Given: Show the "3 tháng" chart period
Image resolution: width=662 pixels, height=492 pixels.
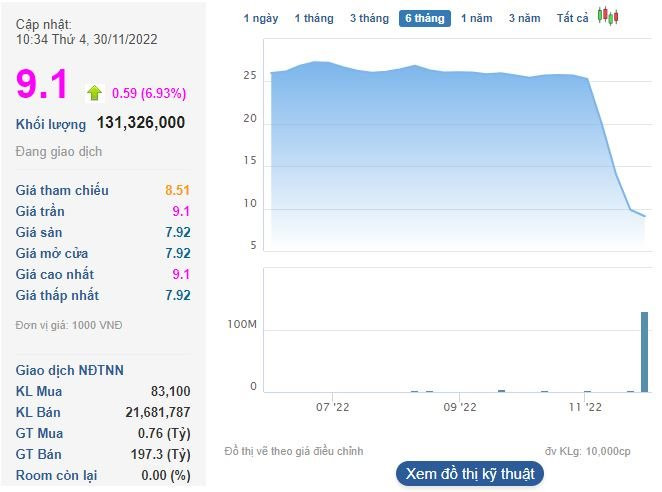Looking at the screenshot, I should (x=369, y=18).
